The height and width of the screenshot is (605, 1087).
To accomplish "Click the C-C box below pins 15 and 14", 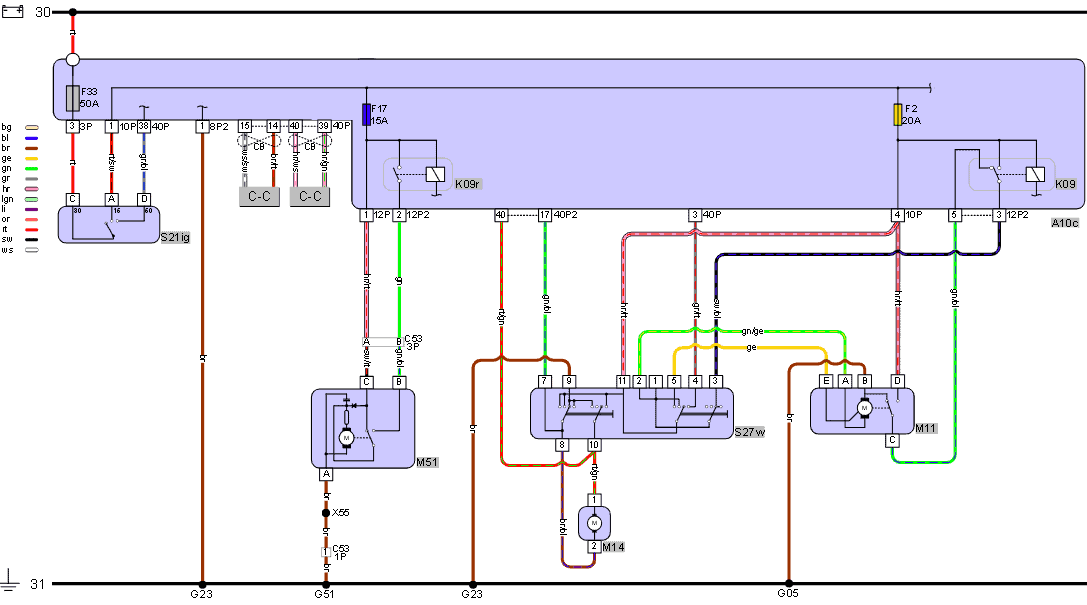I will (259, 196).
